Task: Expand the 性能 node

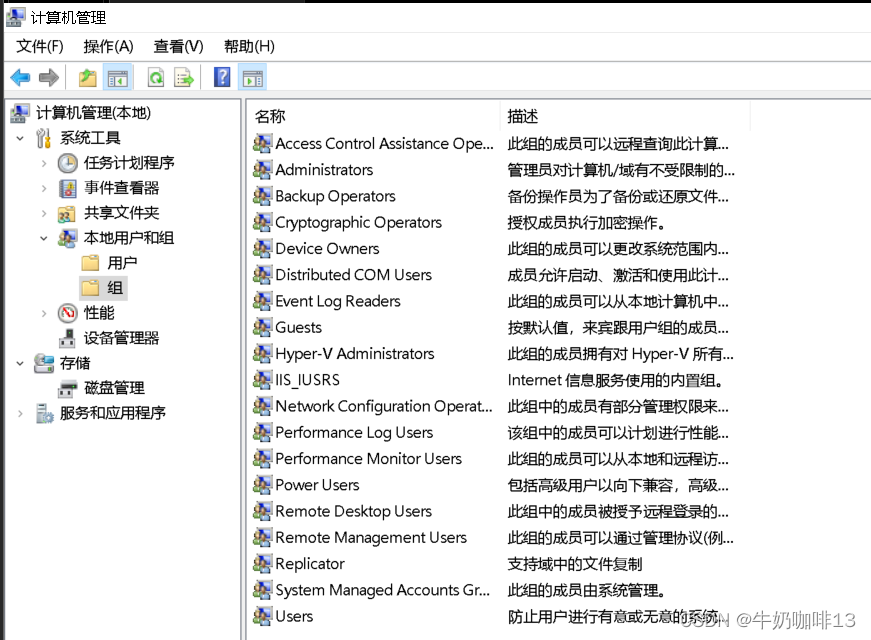Action: tap(44, 313)
